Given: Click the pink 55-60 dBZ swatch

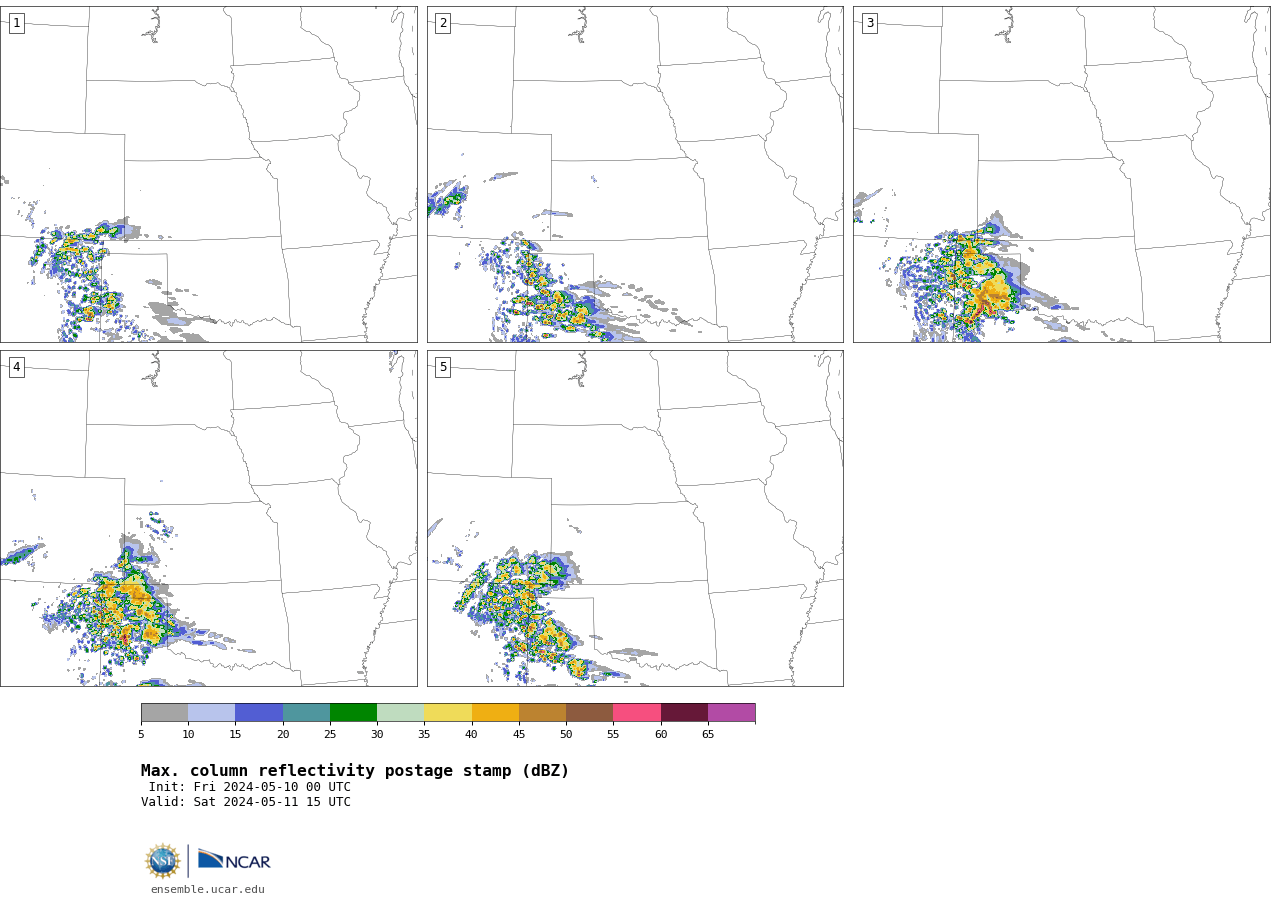Looking at the screenshot, I should pyautogui.click(x=637, y=712).
